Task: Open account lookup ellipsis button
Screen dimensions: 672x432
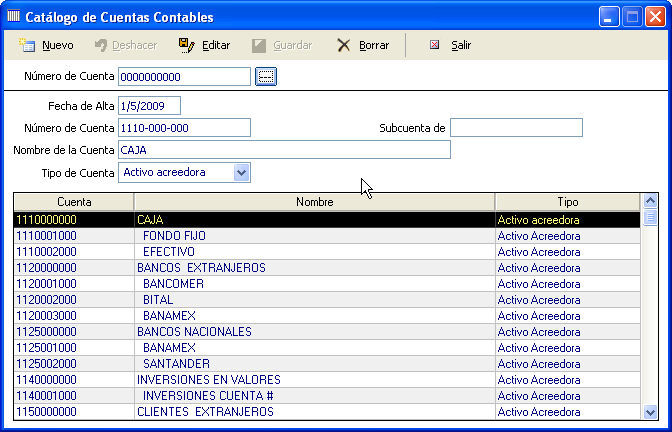Action: click(x=265, y=76)
